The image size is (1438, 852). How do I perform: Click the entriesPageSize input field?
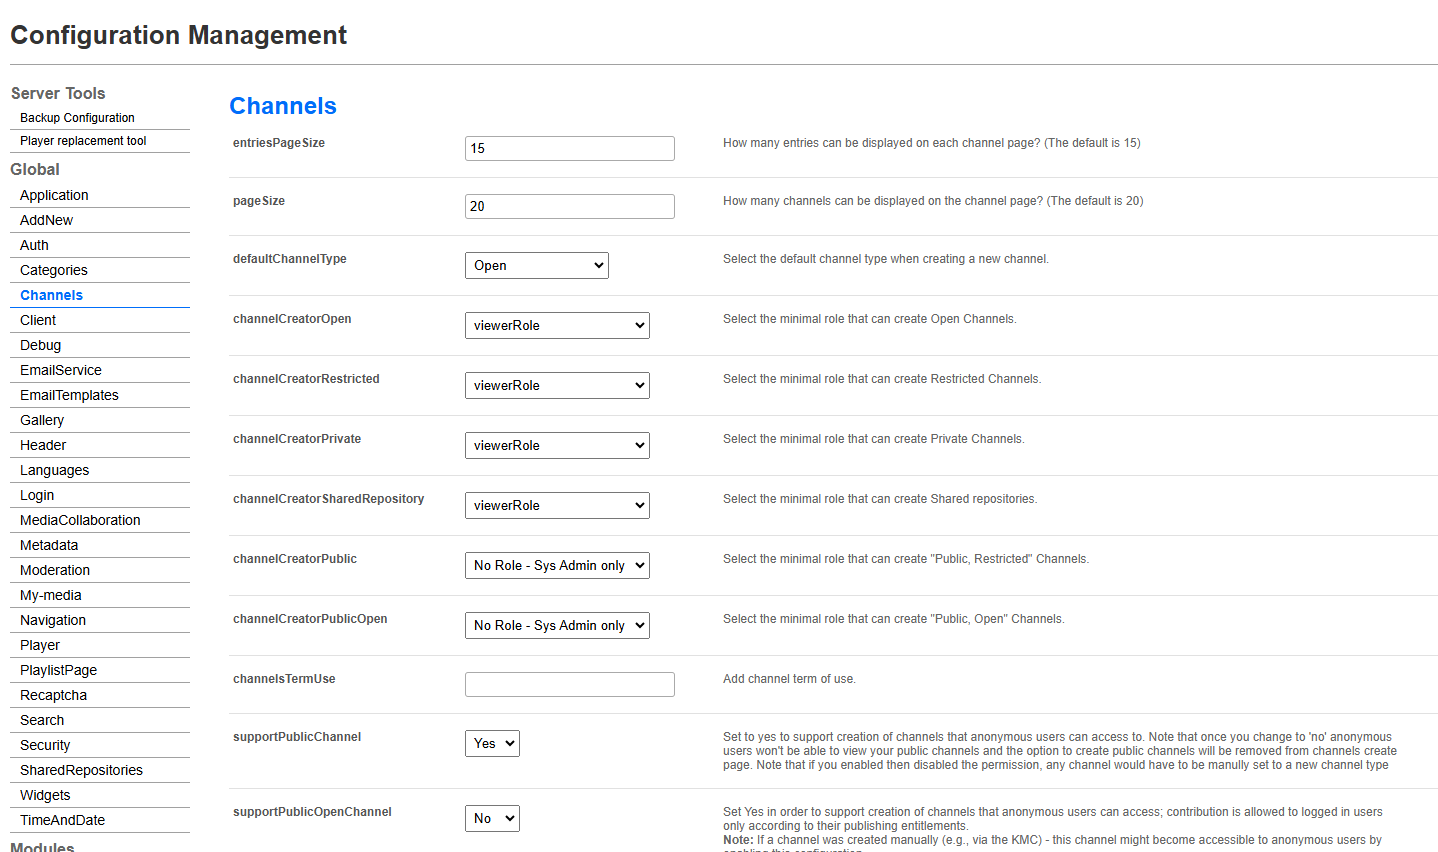pyautogui.click(x=570, y=149)
